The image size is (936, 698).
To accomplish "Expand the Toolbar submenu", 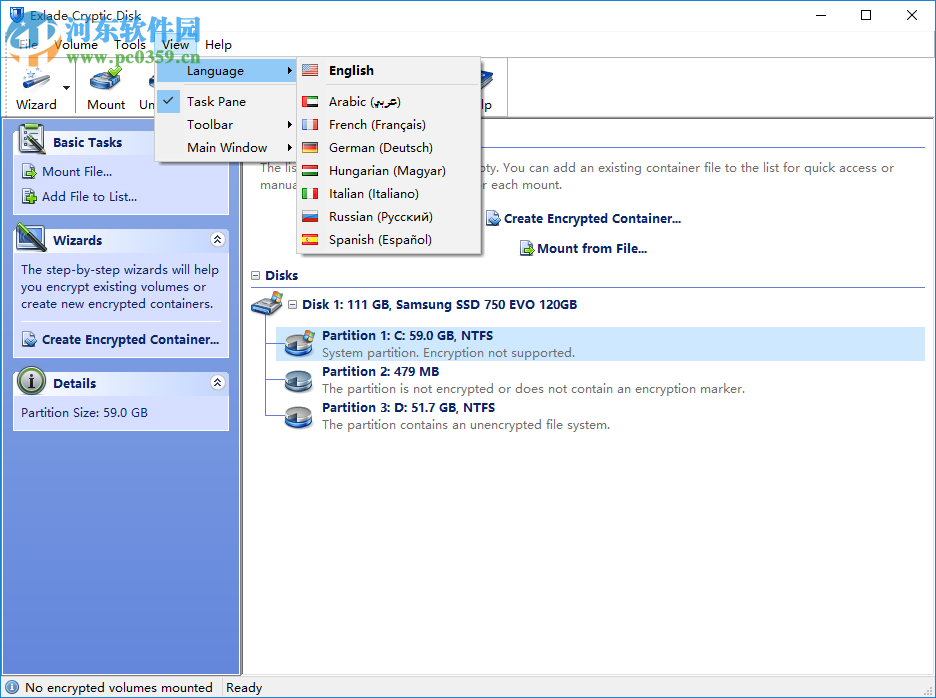I will coord(226,124).
